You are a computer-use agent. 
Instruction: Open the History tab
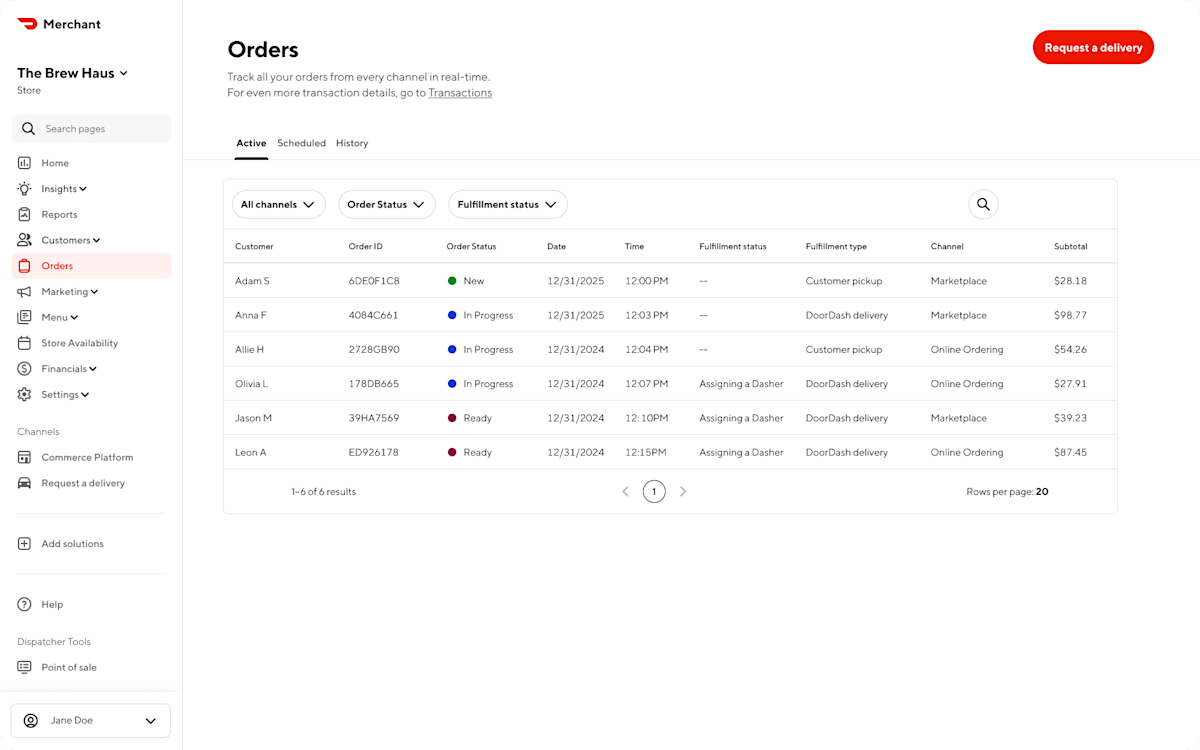click(x=352, y=143)
